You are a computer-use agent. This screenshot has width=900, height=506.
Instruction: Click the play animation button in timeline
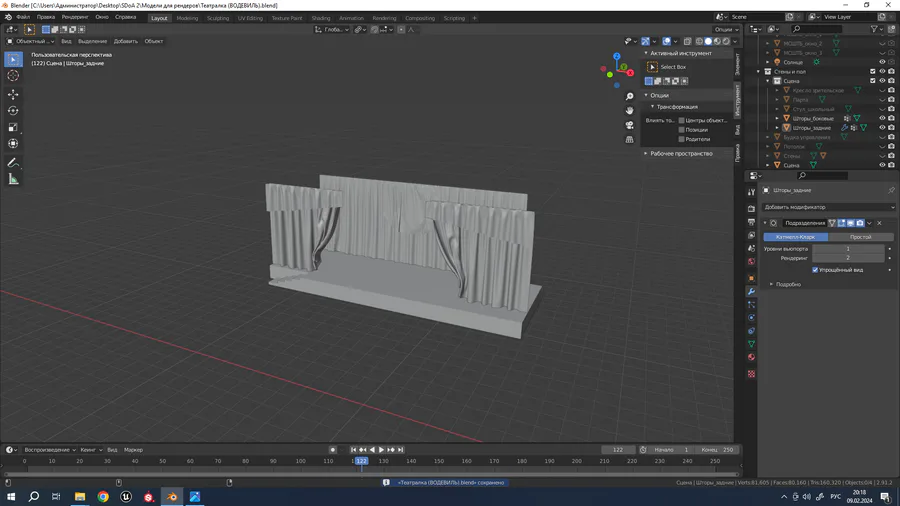coord(381,450)
